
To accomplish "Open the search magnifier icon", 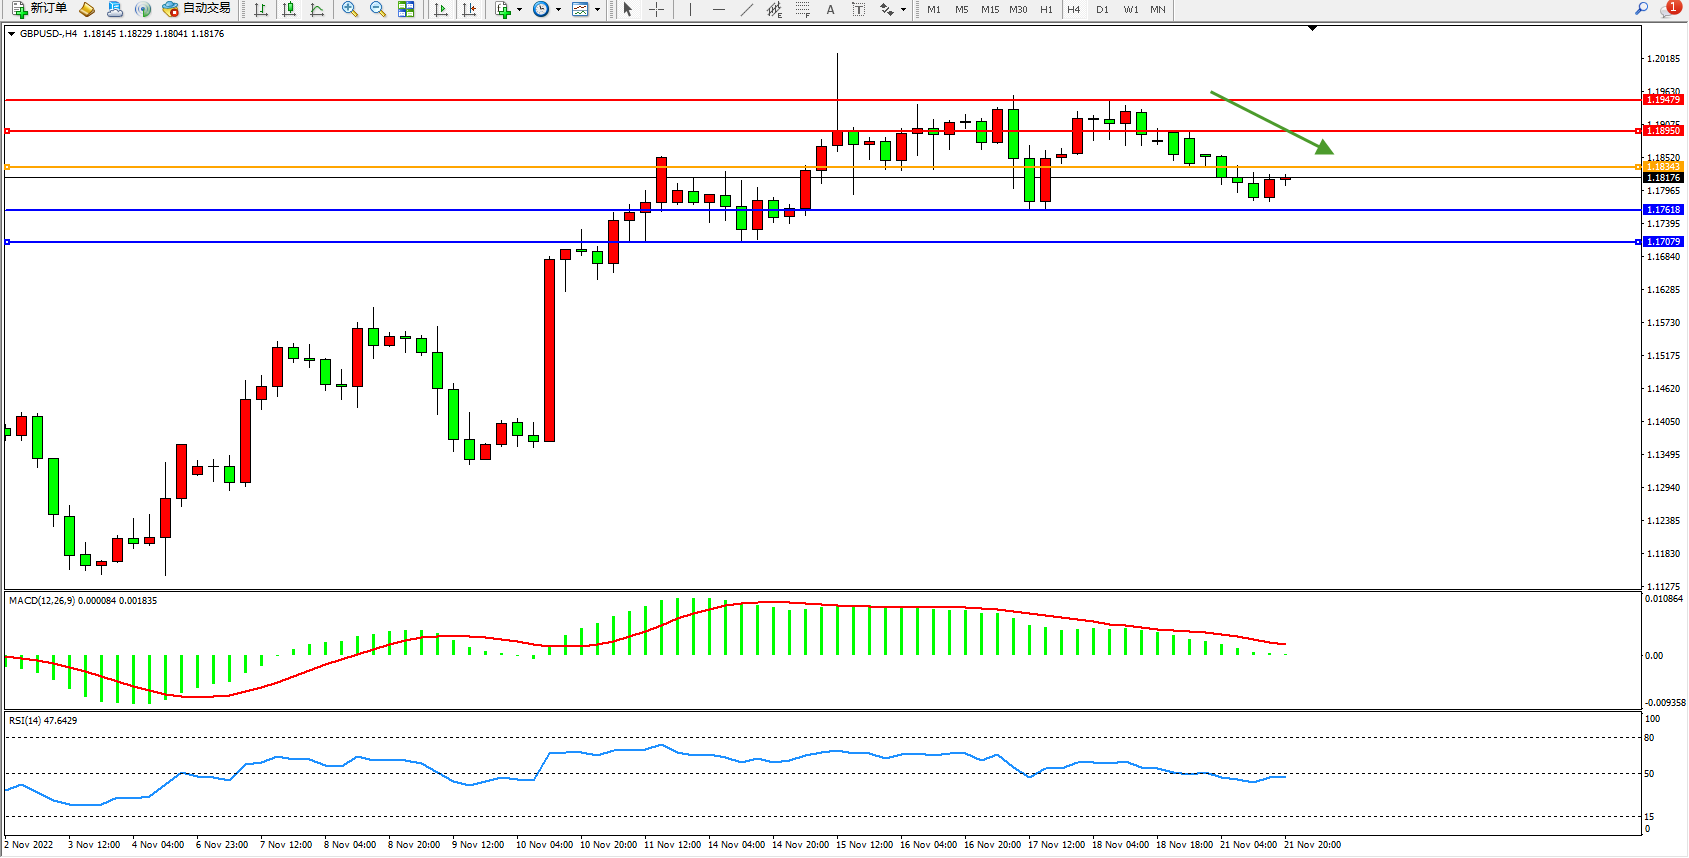I will [1641, 9].
